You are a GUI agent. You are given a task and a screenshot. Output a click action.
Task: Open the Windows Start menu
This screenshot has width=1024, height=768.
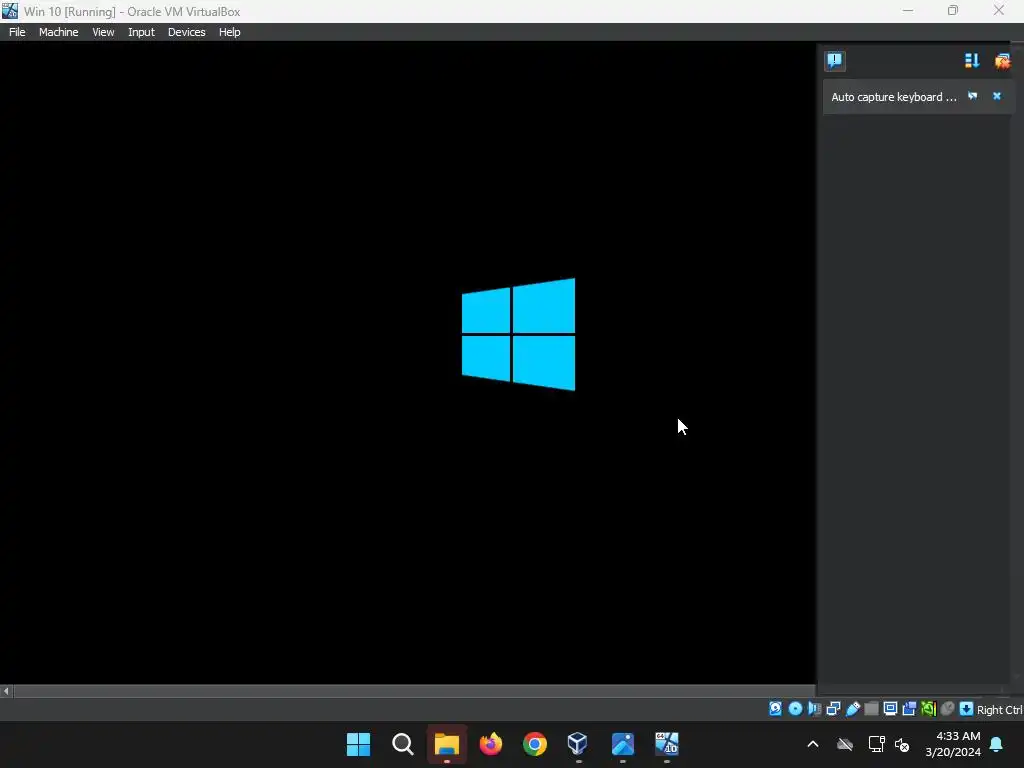[x=359, y=744]
